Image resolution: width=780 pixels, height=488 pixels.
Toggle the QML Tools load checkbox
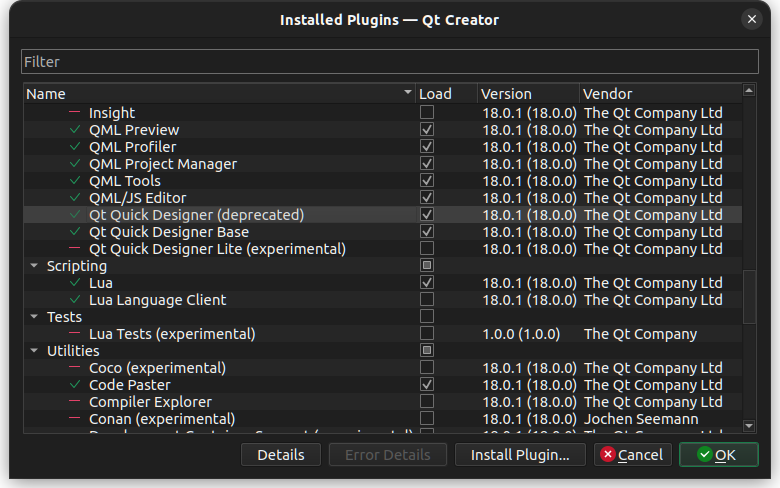click(427, 180)
